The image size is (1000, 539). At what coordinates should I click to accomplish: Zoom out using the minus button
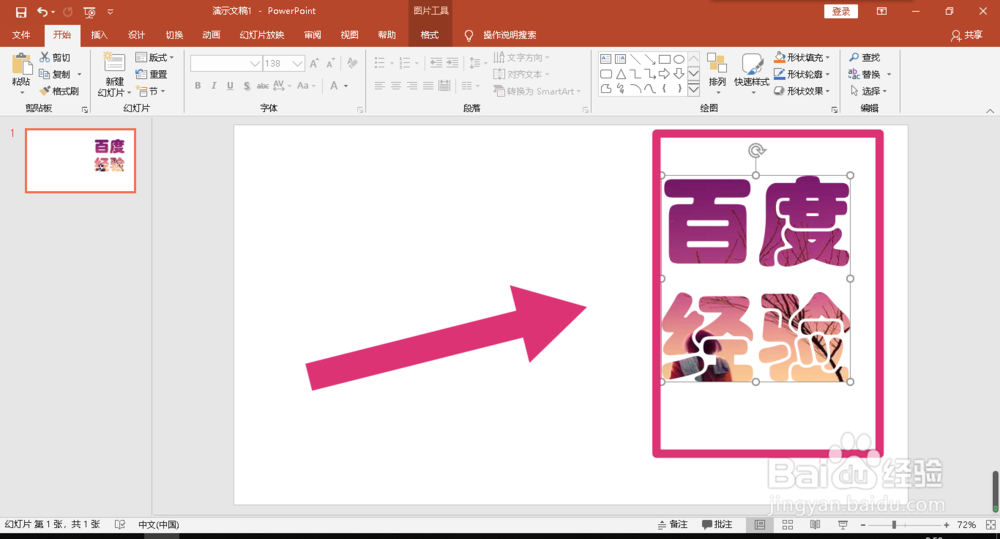863,524
